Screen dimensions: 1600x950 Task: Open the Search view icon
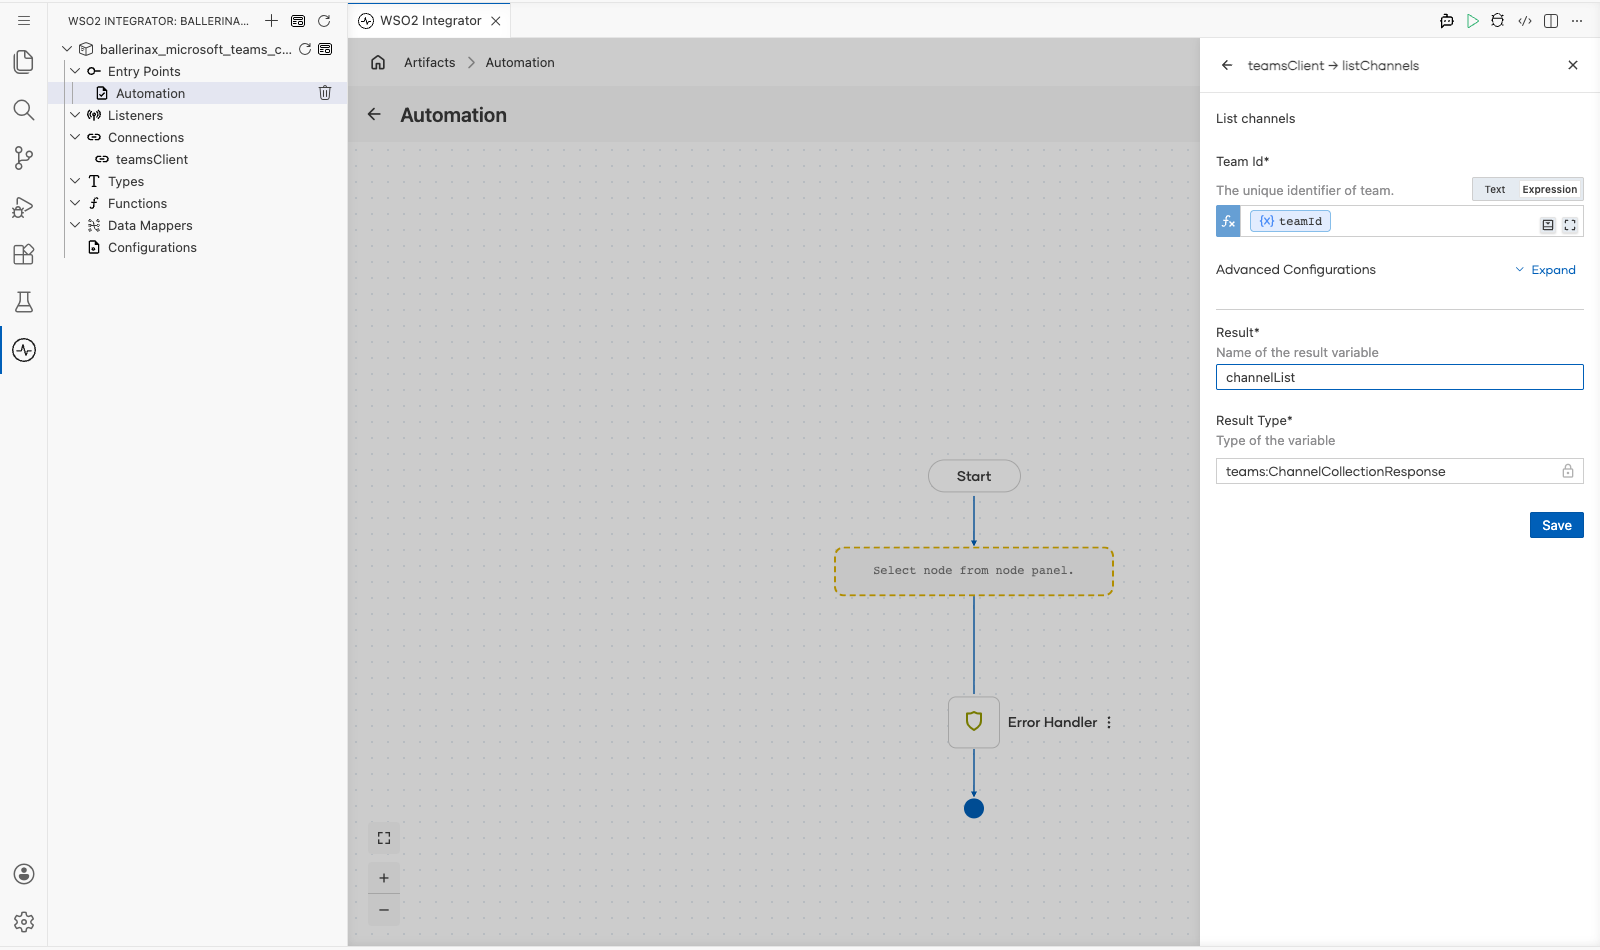pyautogui.click(x=24, y=110)
